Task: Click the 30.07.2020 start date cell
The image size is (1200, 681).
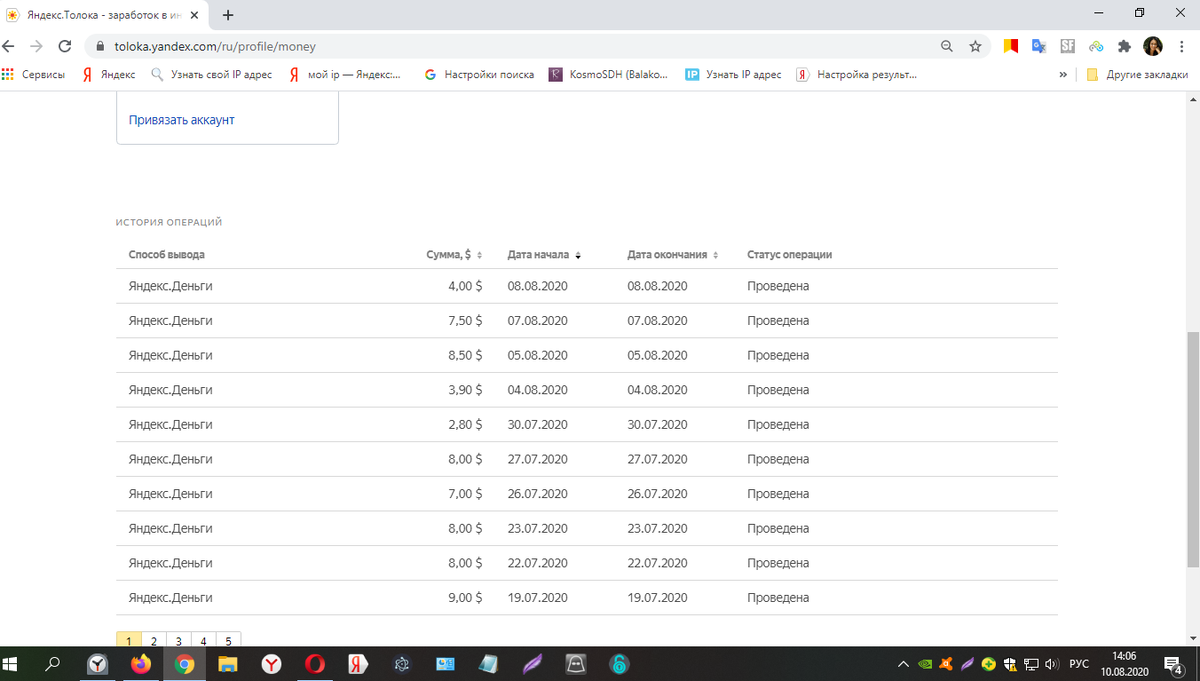Action: click(537, 424)
